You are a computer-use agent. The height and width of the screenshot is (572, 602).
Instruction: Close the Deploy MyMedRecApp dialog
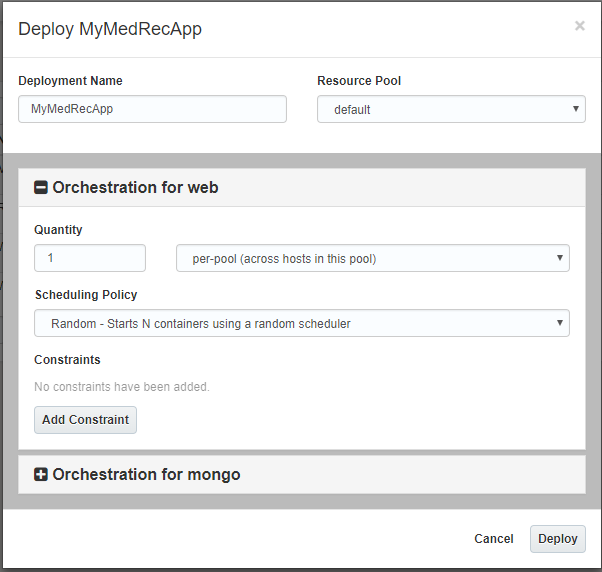tap(579, 27)
